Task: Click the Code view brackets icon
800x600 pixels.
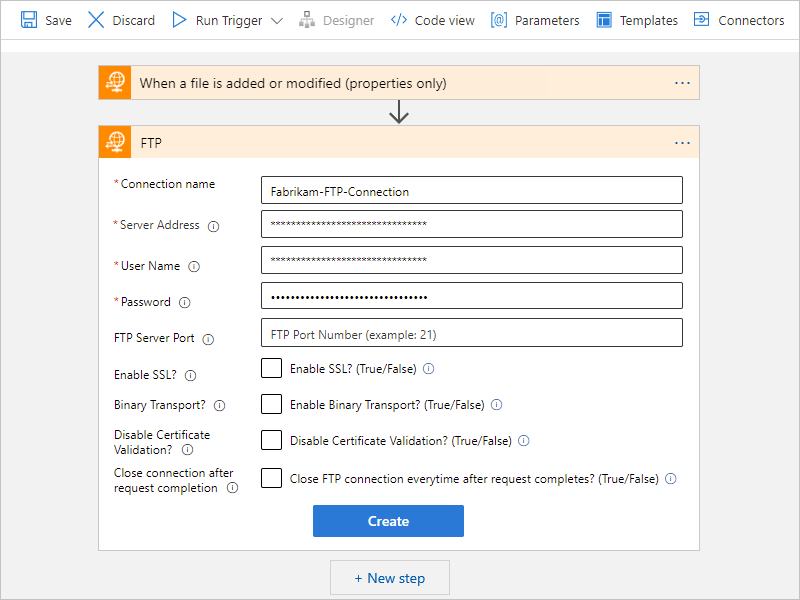Action: (x=399, y=20)
